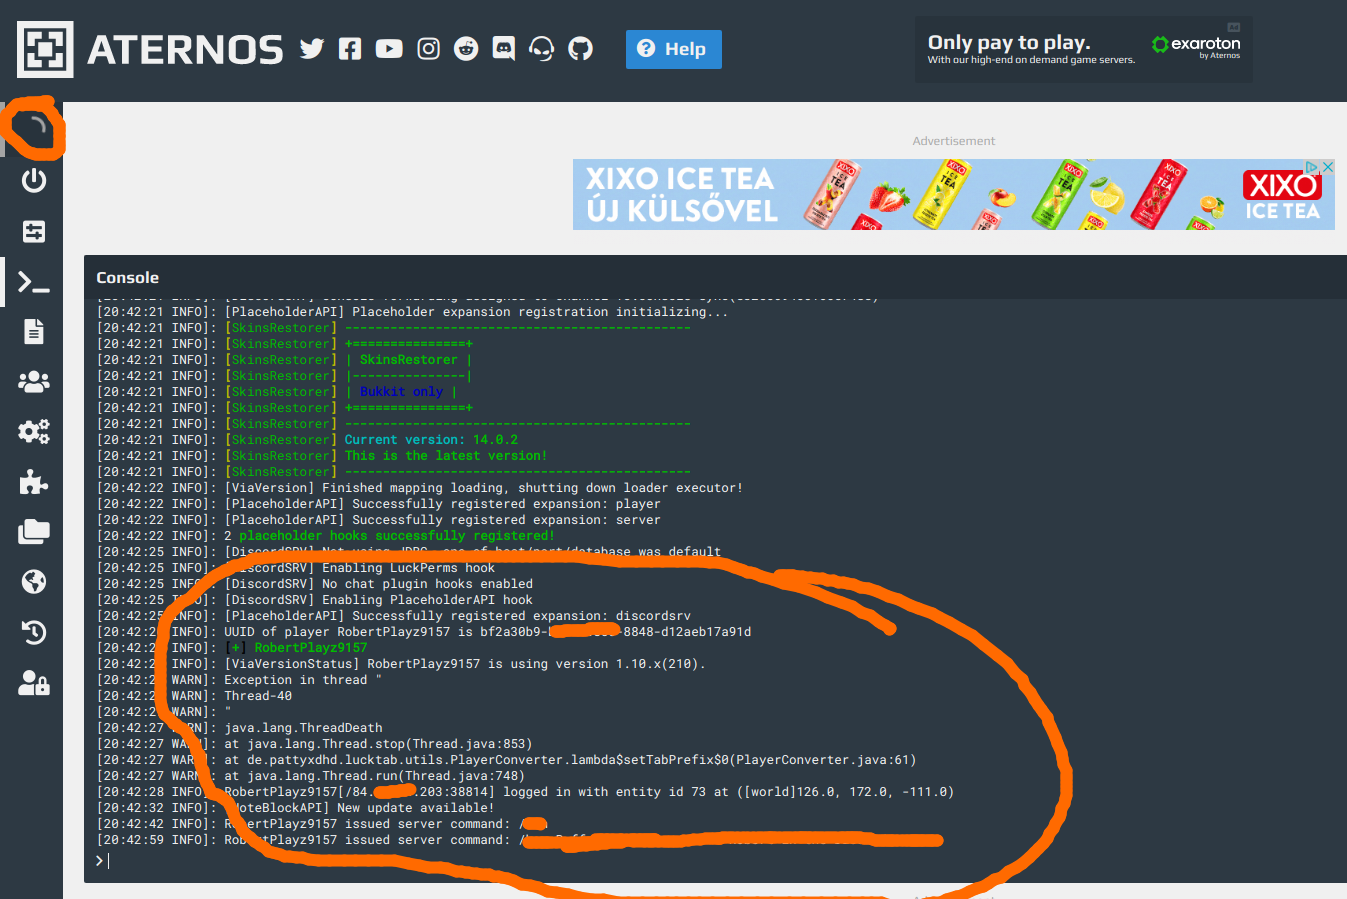Click the ViaVersionStatus 'using version 1.10.x(210)' line
This screenshot has width=1347, height=899.
pos(401,664)
